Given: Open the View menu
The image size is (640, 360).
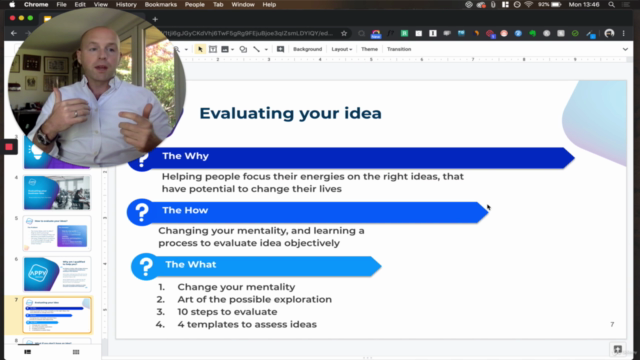Looking at the screenshot, I should [100, 4].
